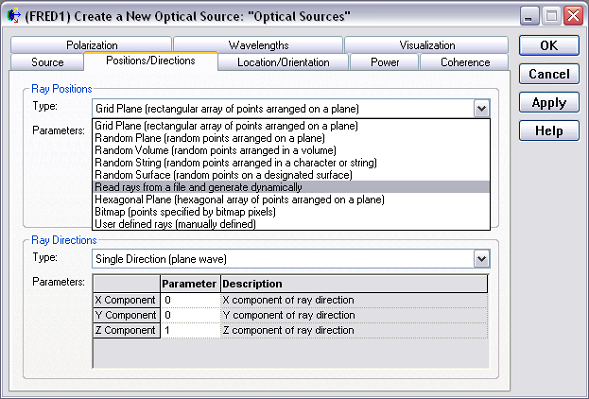Viewport: 589px width, 399px height.
Task: Click the Apply button
Action: click(549, 103)
